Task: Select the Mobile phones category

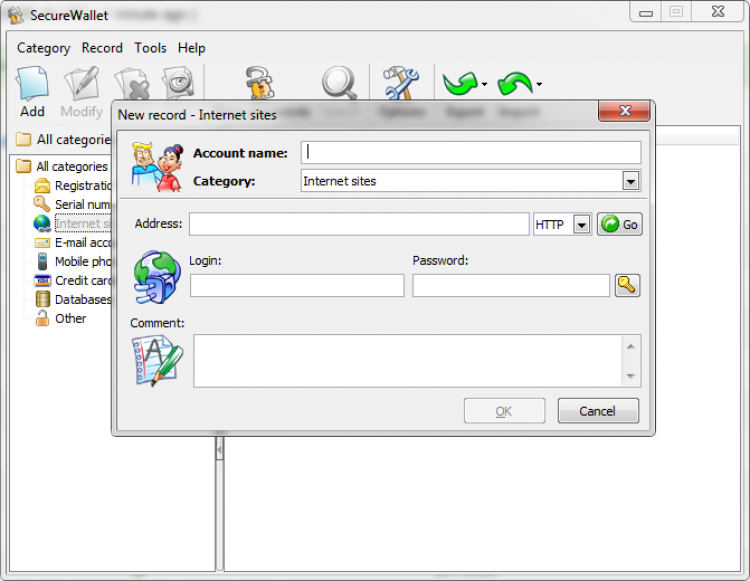Action: 83,262
